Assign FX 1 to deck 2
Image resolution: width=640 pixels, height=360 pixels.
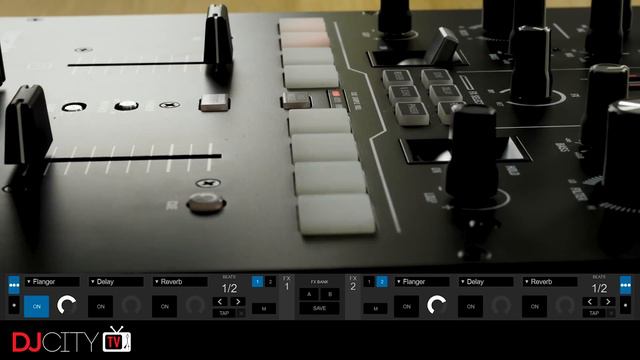(270, 282)
